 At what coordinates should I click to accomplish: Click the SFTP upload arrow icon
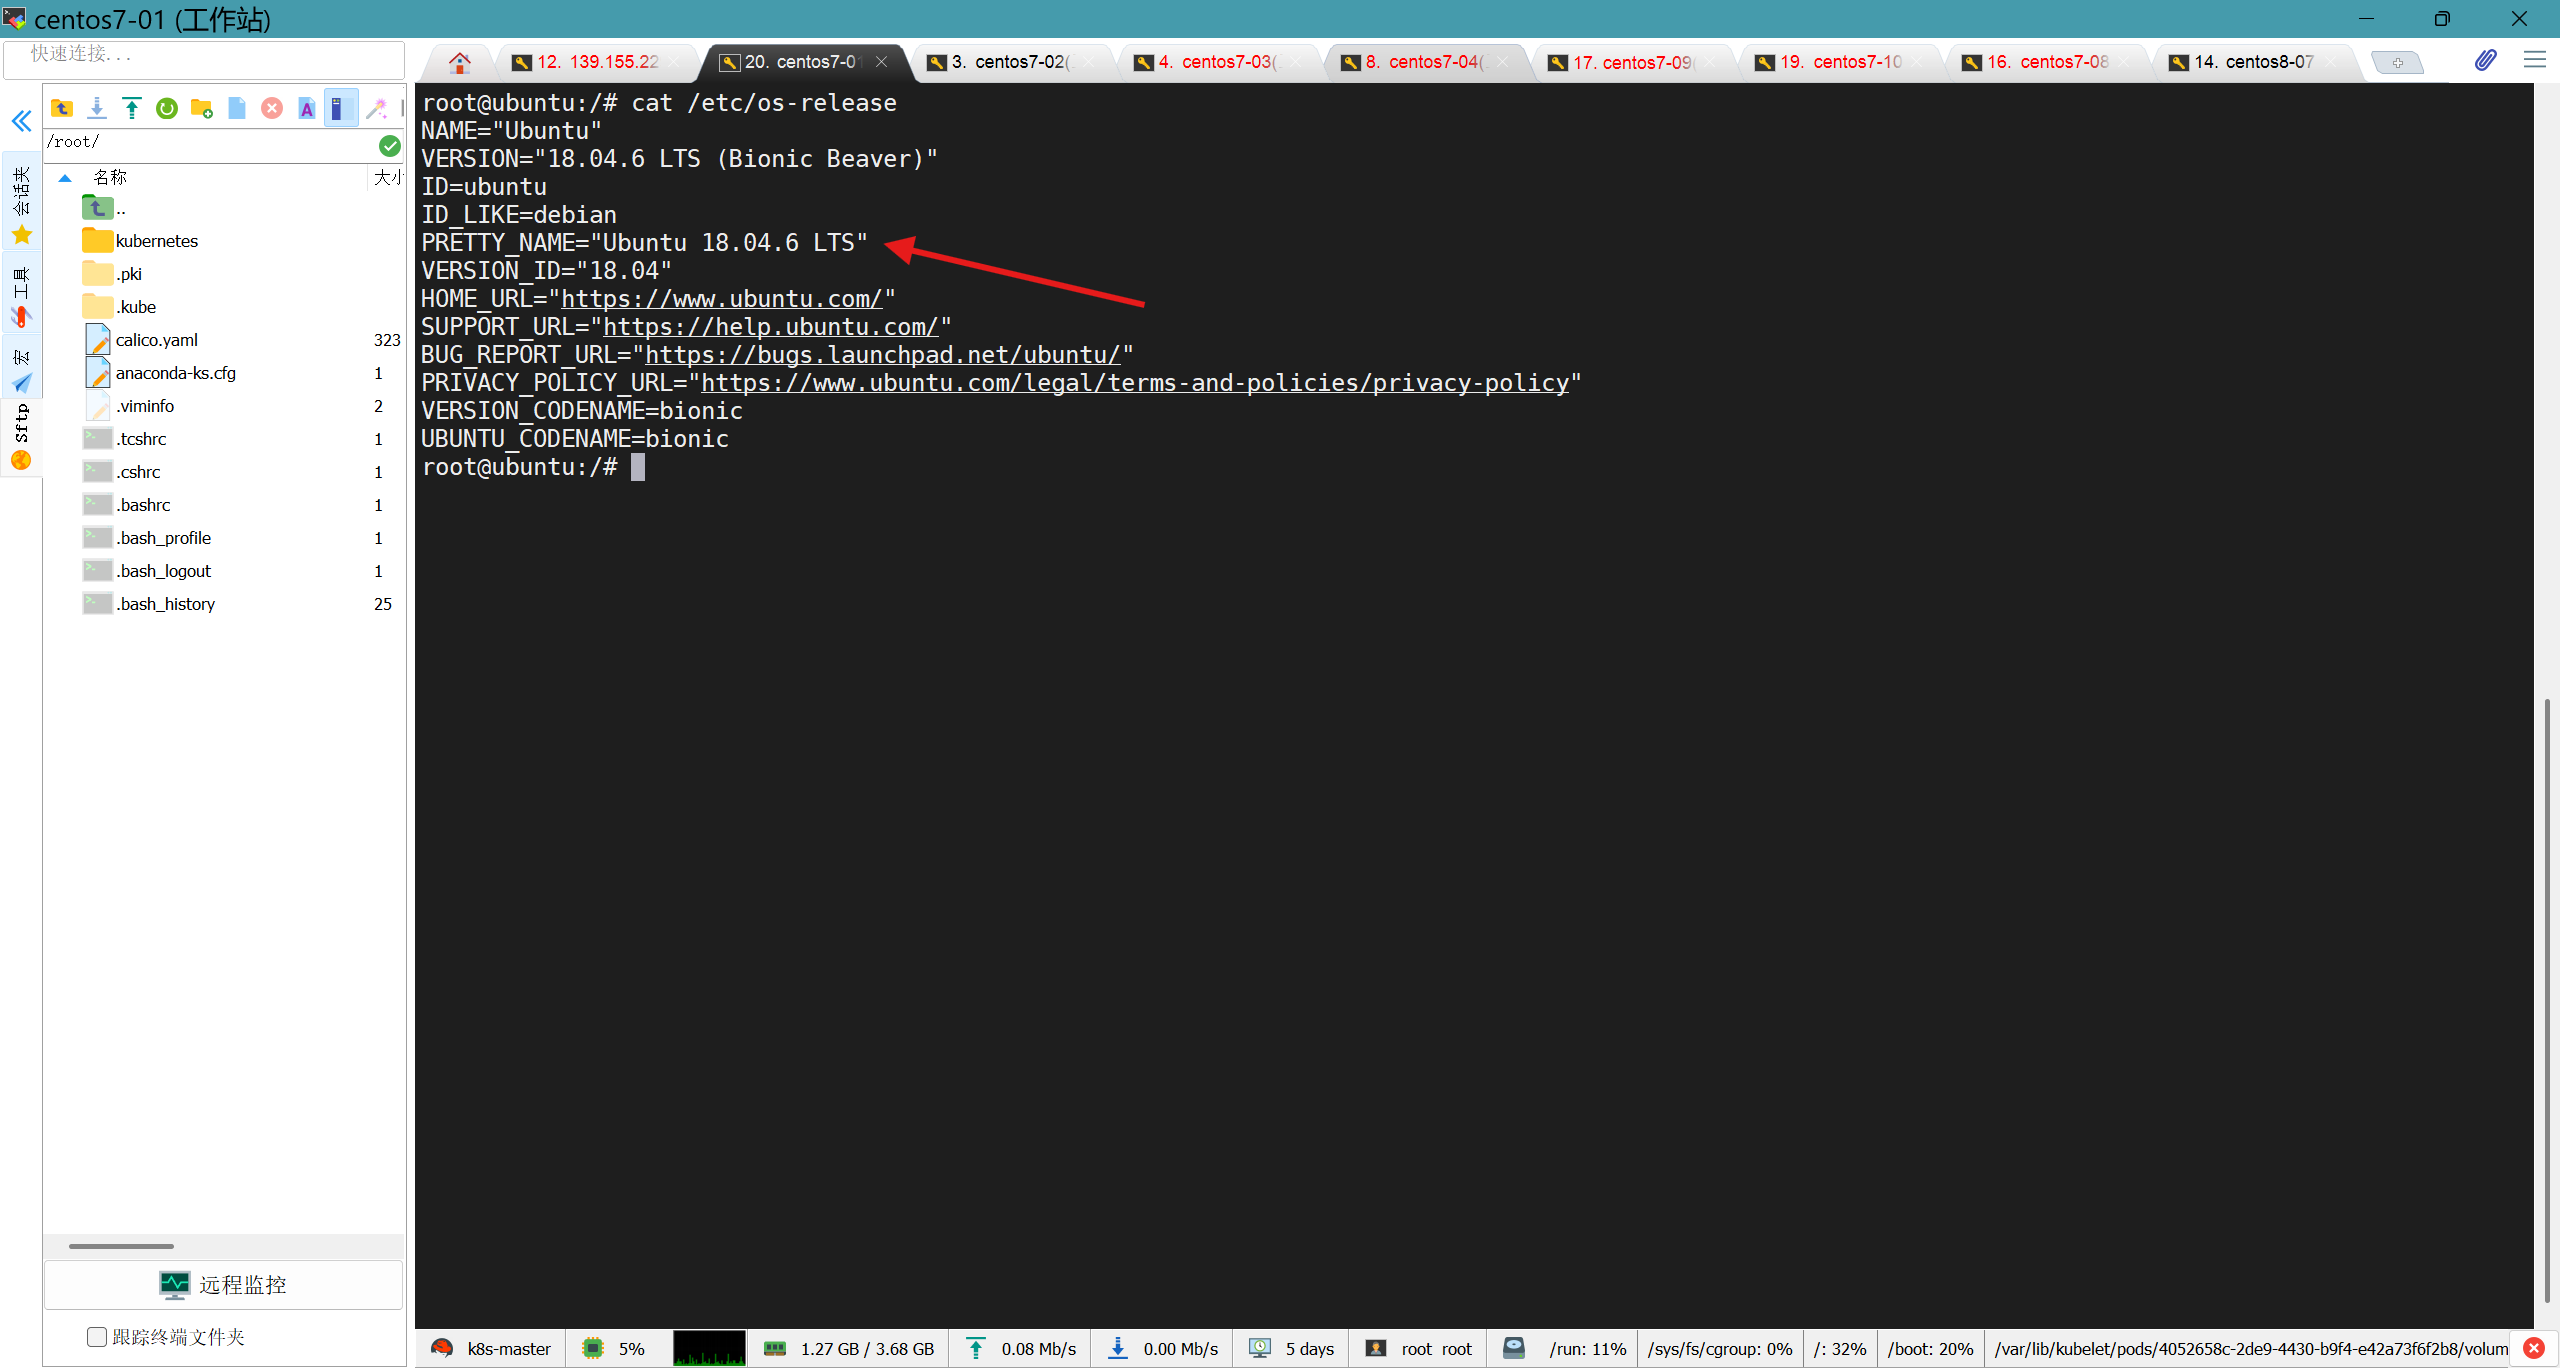(131, 108)
